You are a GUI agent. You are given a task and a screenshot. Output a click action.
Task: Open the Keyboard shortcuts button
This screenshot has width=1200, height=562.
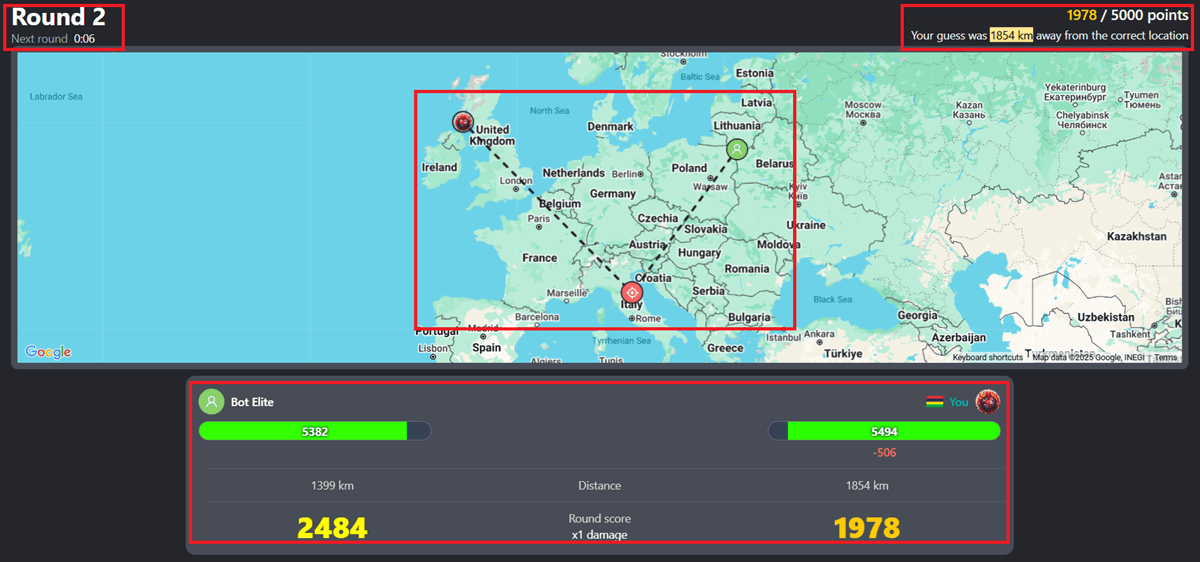(988, 357)
